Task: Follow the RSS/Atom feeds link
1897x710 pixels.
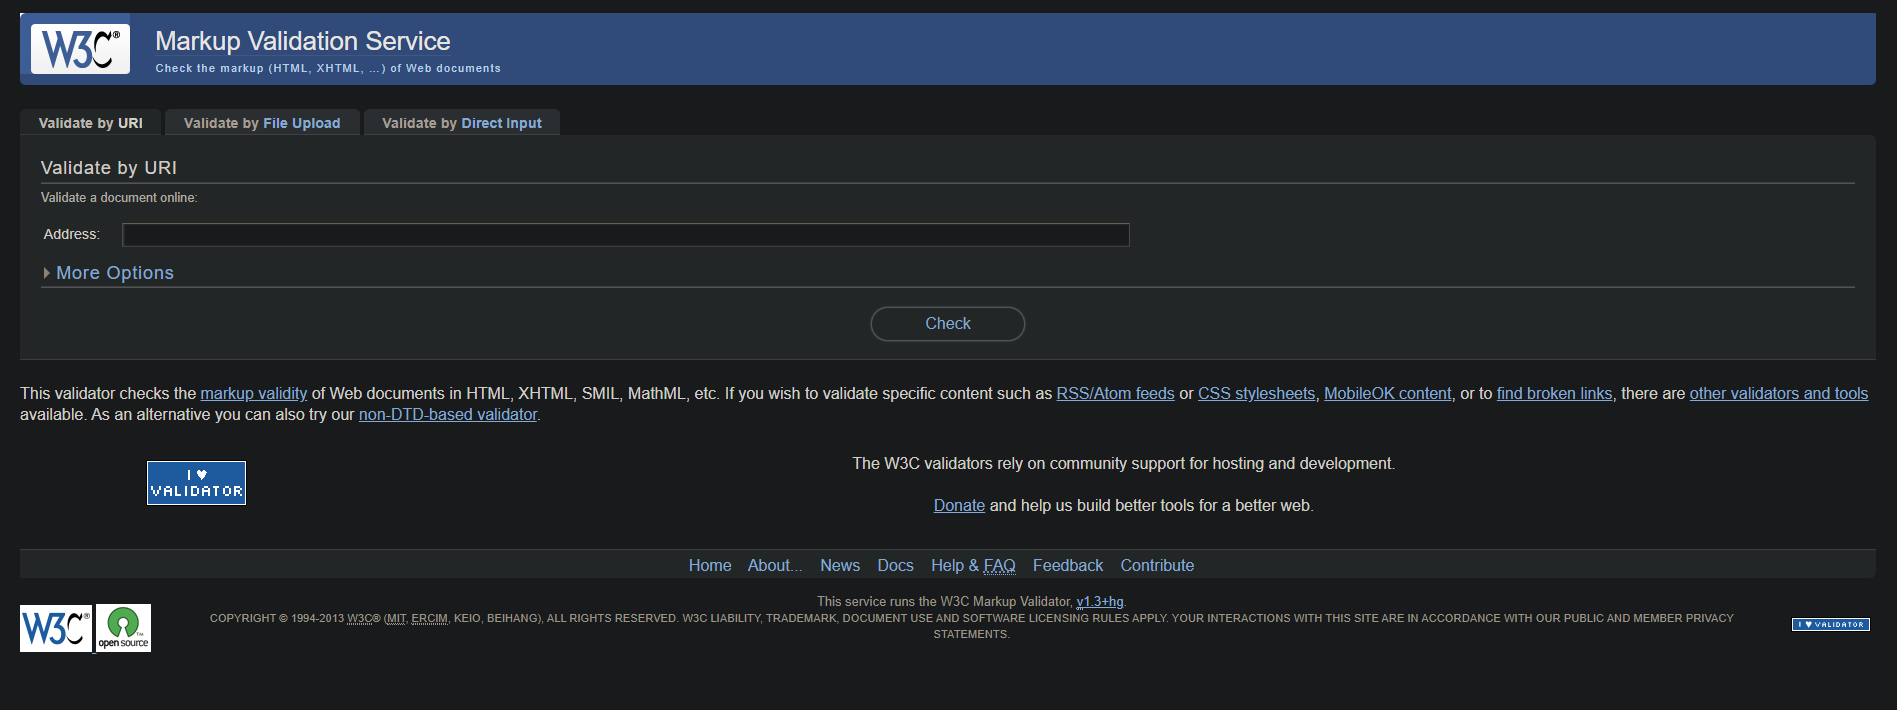Action: coord(1116,394)
